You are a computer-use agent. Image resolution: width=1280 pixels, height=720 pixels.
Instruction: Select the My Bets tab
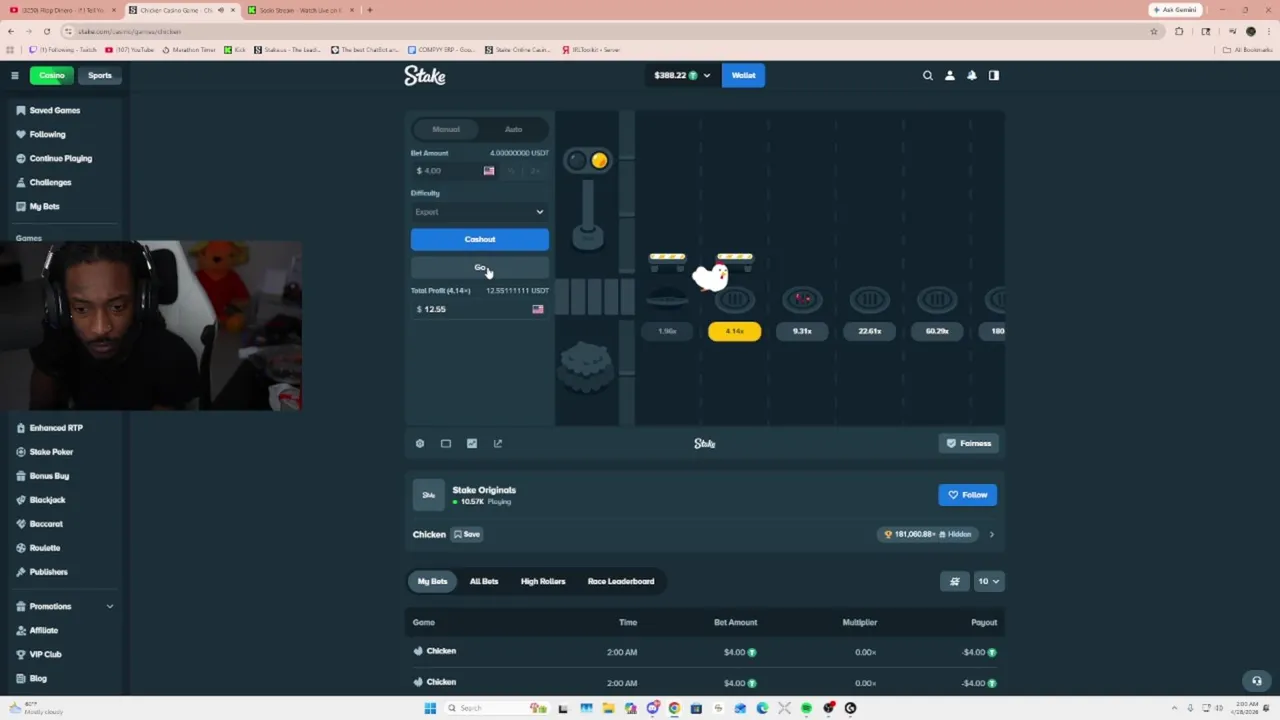[432, 581]
